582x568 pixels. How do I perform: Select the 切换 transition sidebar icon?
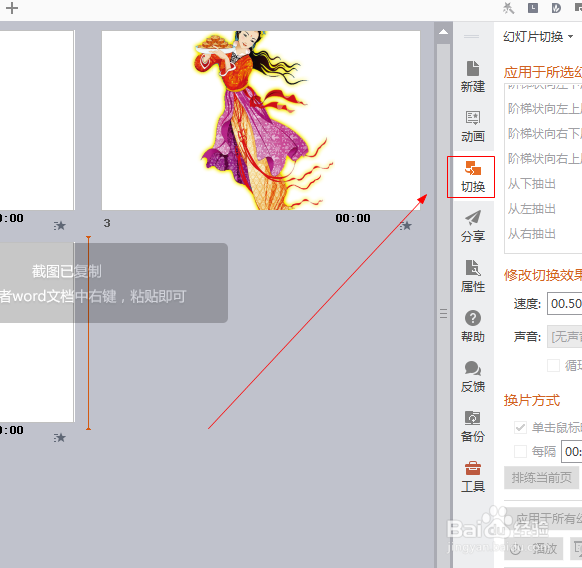[x=473, y=177]
